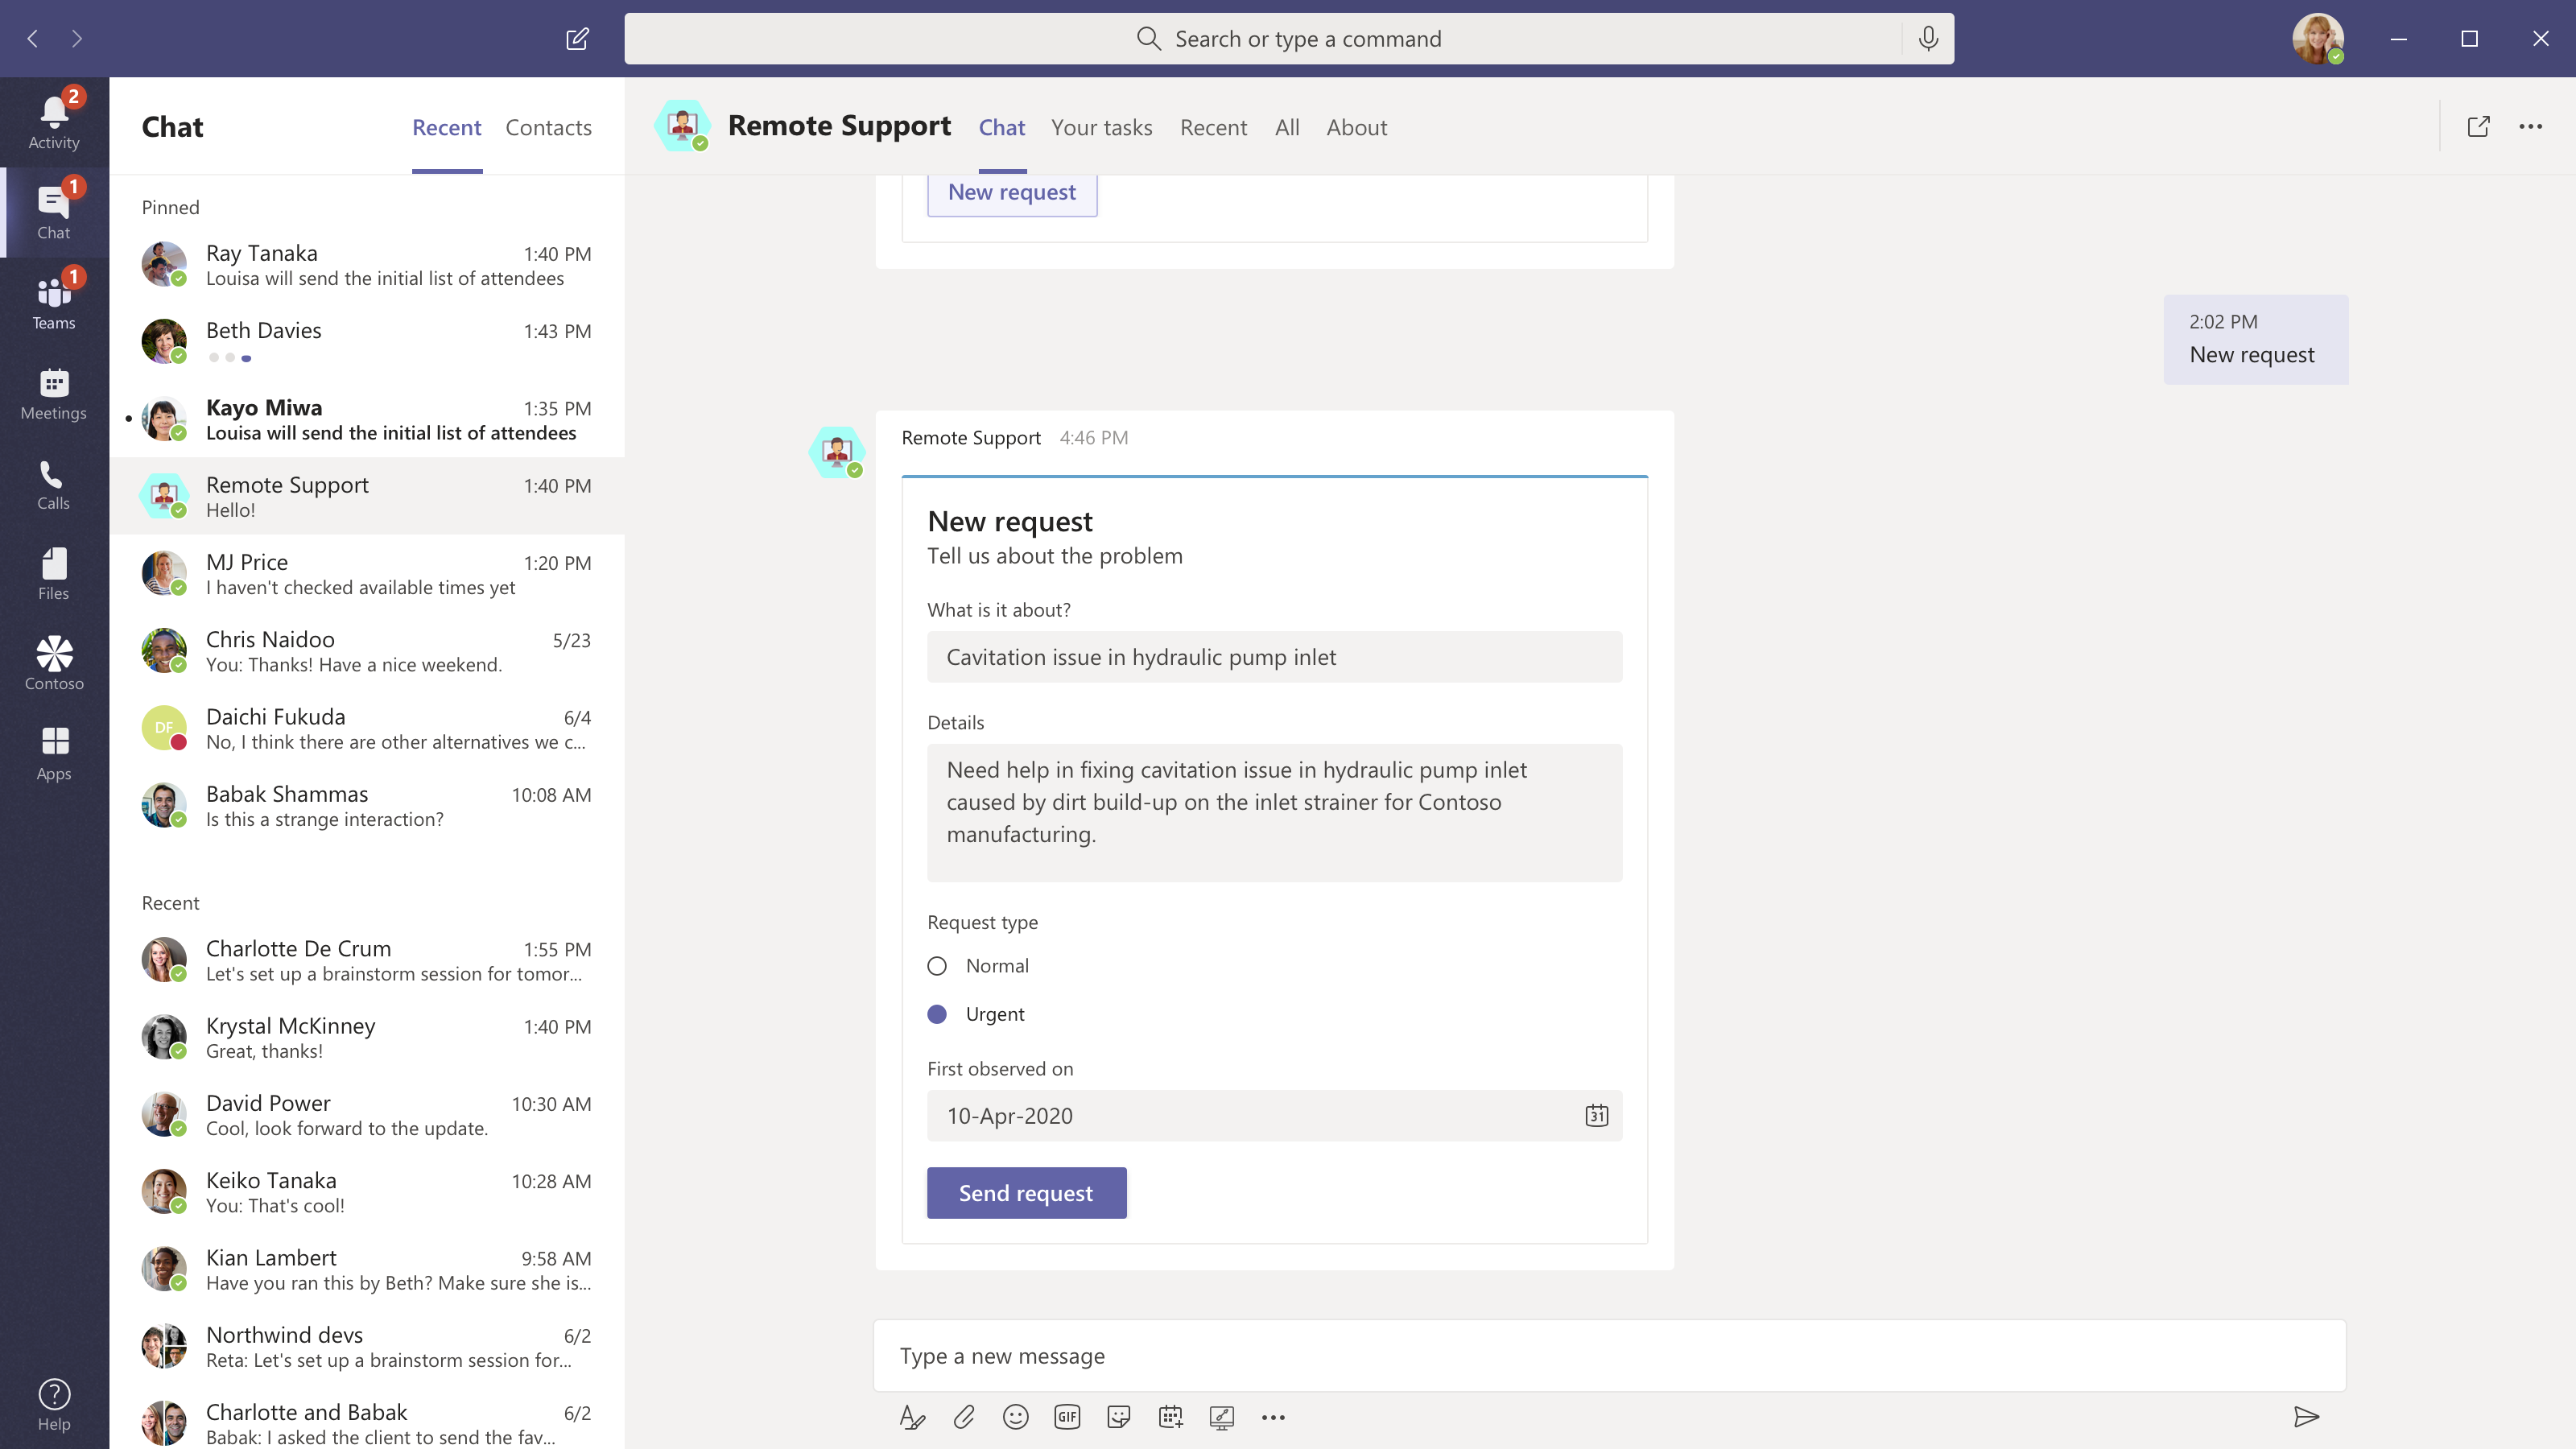Open the GIF picker icon
This screenshot has height=1449, width=2576.
[1067, 1417]
